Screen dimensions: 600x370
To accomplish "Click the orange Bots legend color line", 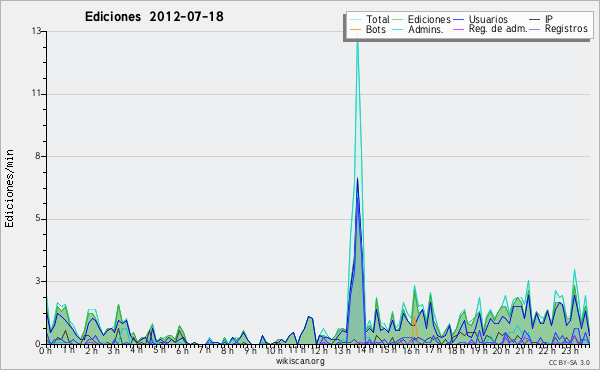I will (x=355, y=29).
